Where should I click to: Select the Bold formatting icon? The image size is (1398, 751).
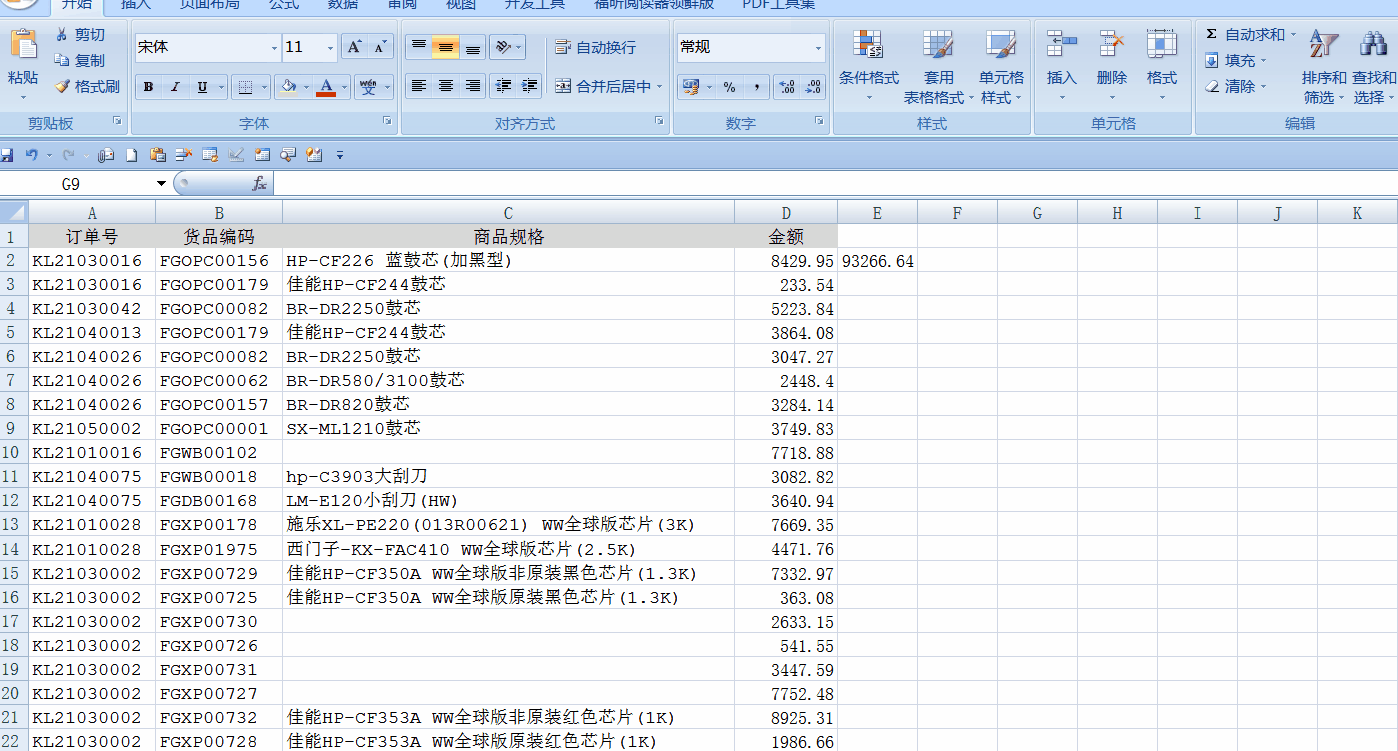click(x=147, y=86)
